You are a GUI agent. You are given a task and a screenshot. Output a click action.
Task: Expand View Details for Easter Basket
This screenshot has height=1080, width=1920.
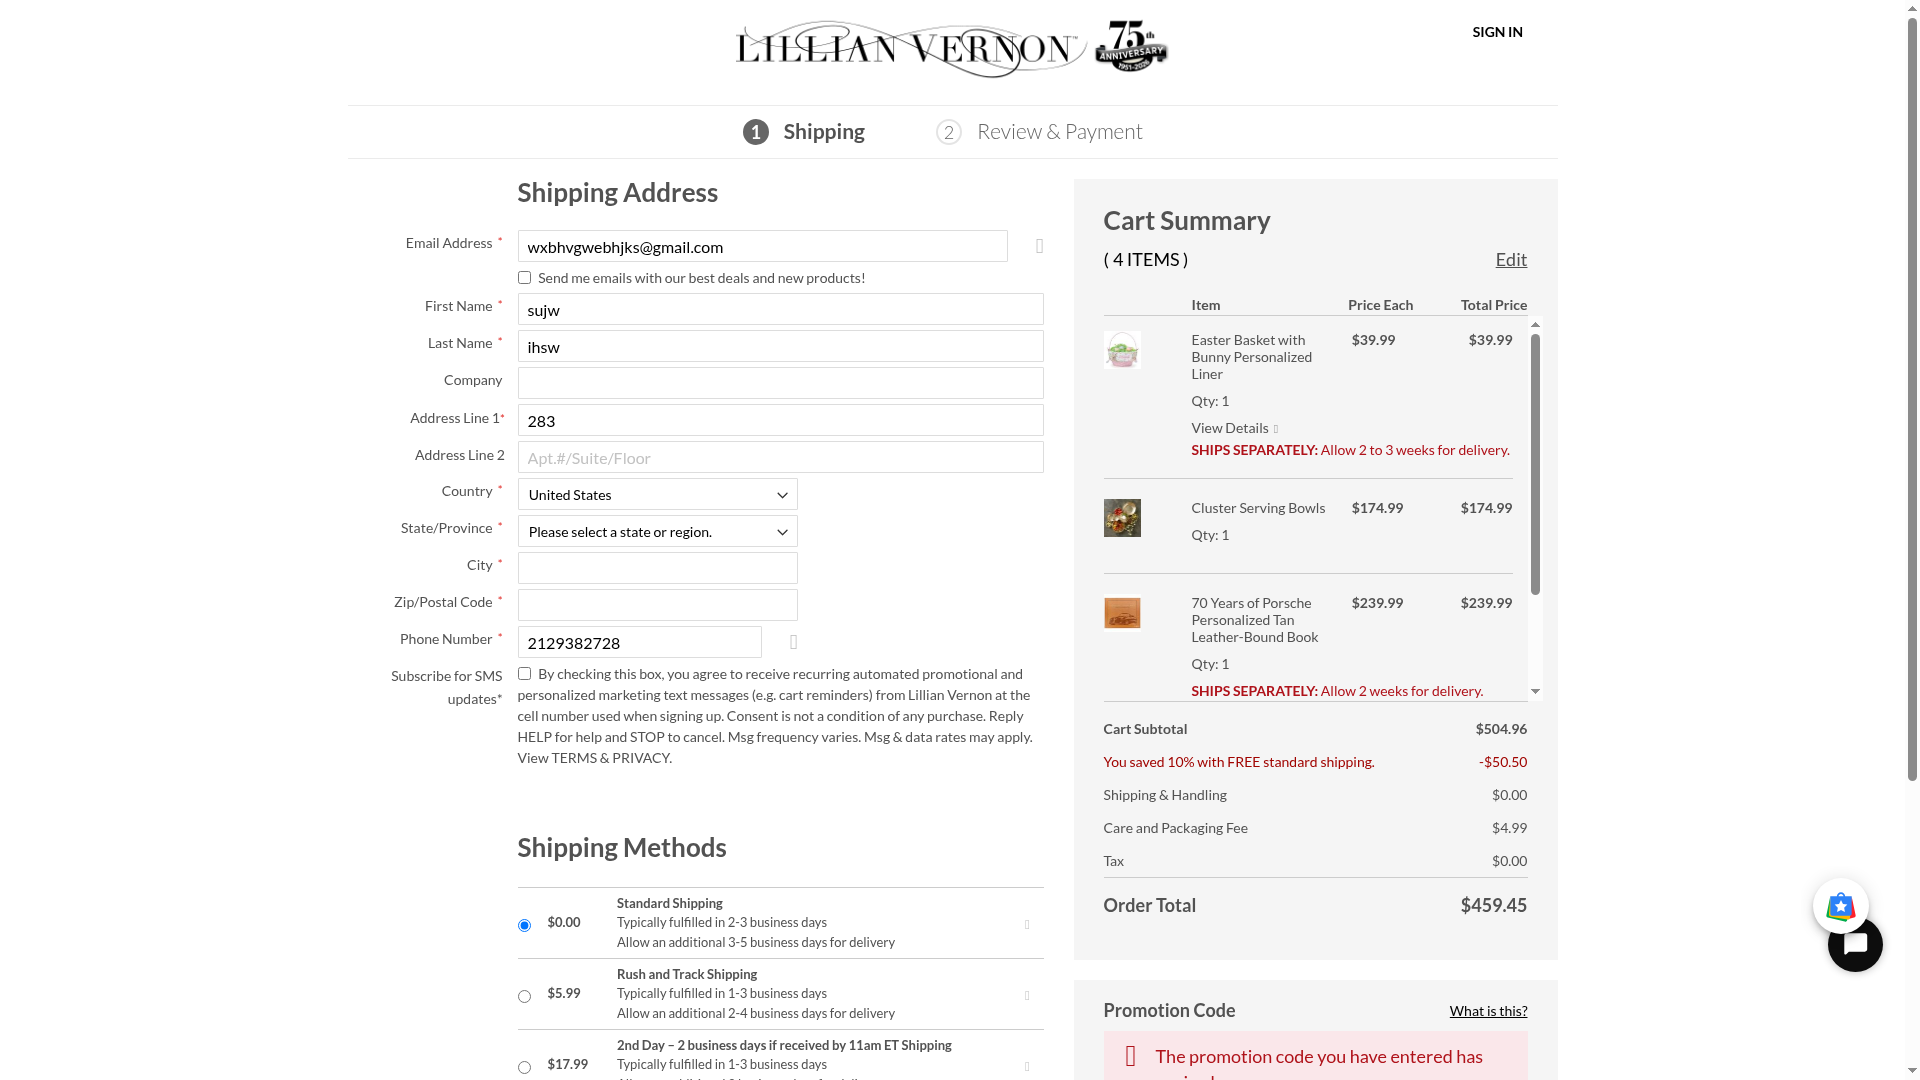tap(1233, 428)
